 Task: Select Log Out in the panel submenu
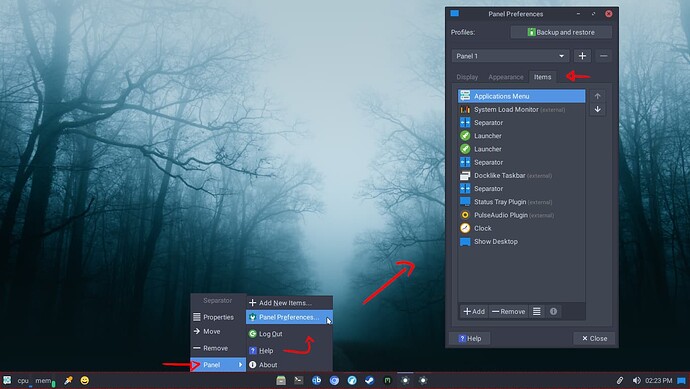[x=289, y=334]
